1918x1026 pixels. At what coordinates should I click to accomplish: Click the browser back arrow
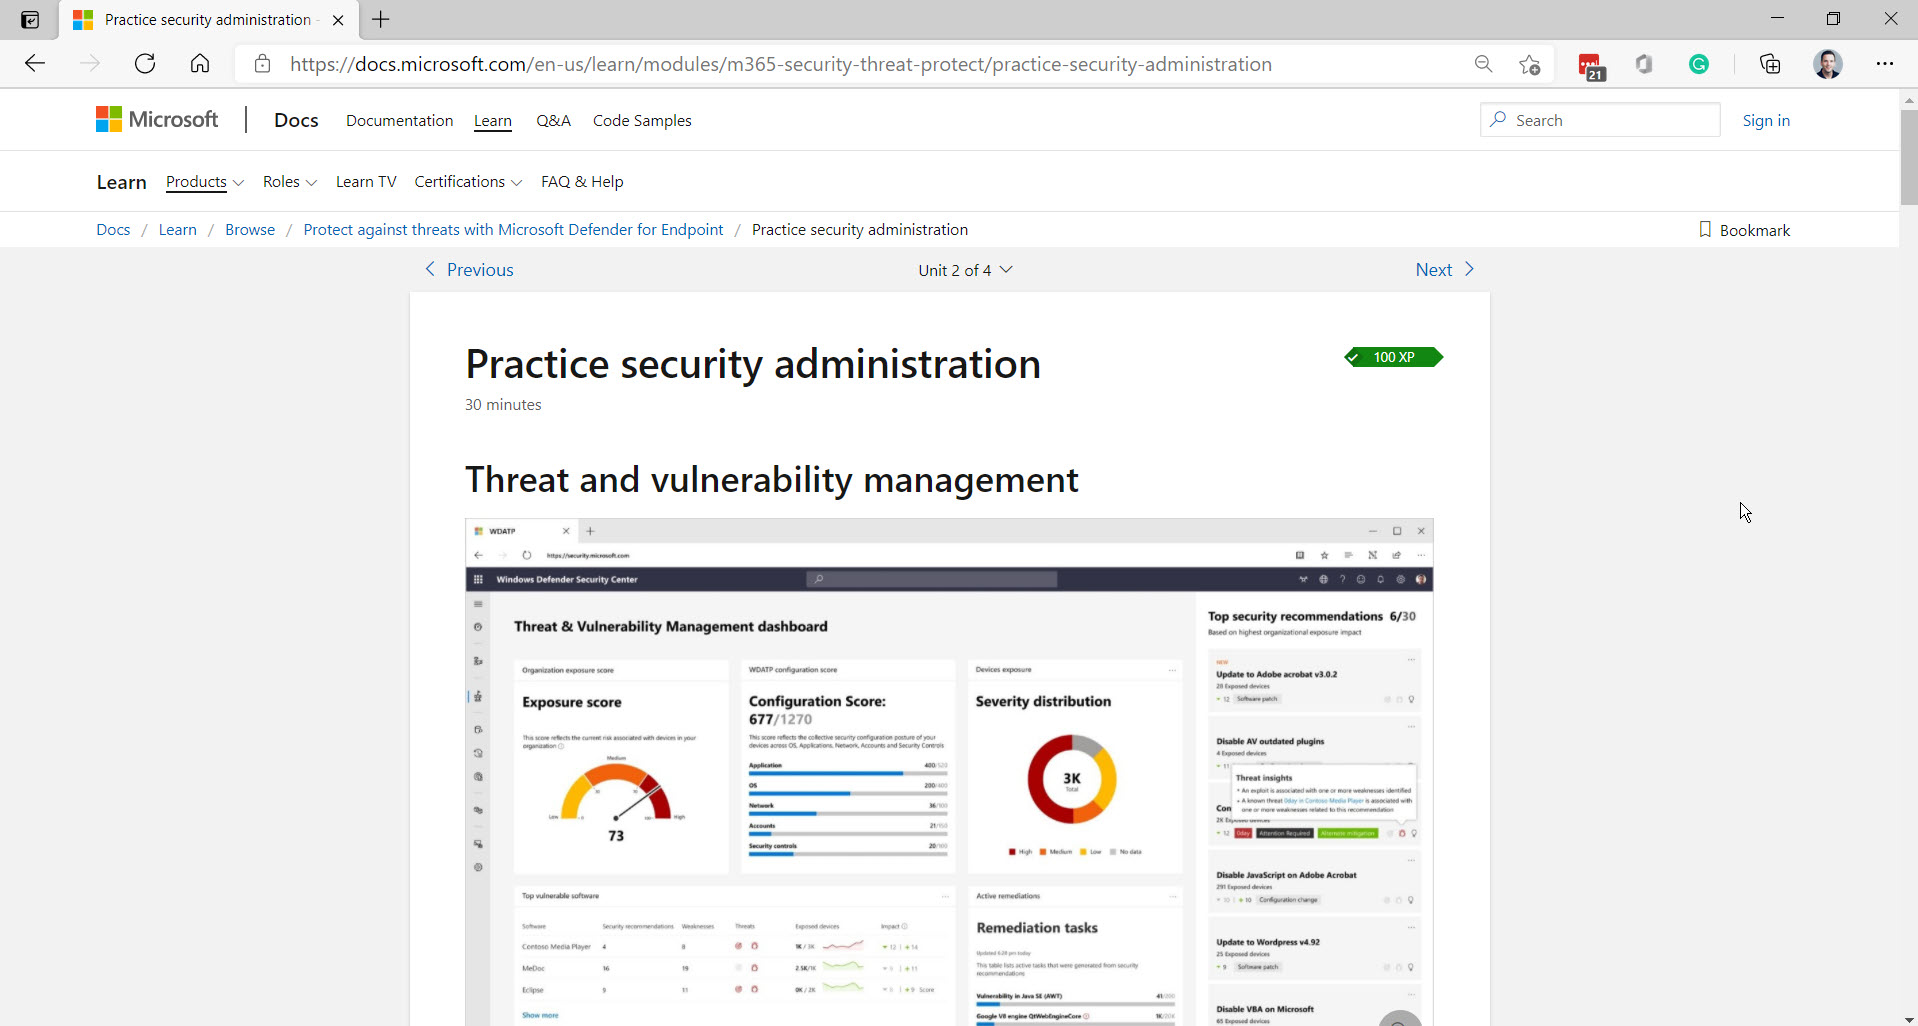35,64
